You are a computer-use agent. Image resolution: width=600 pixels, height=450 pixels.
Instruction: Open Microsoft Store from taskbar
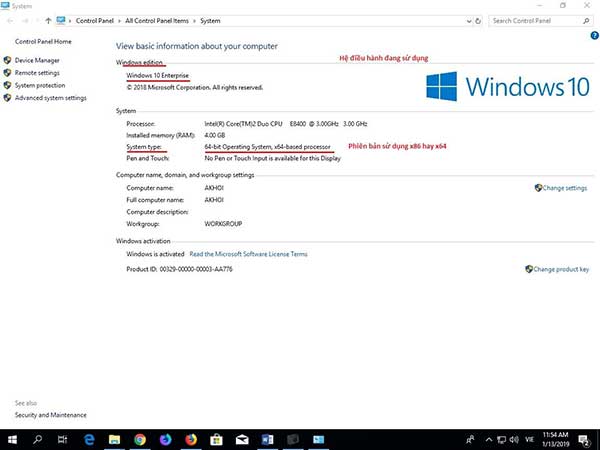217,439
